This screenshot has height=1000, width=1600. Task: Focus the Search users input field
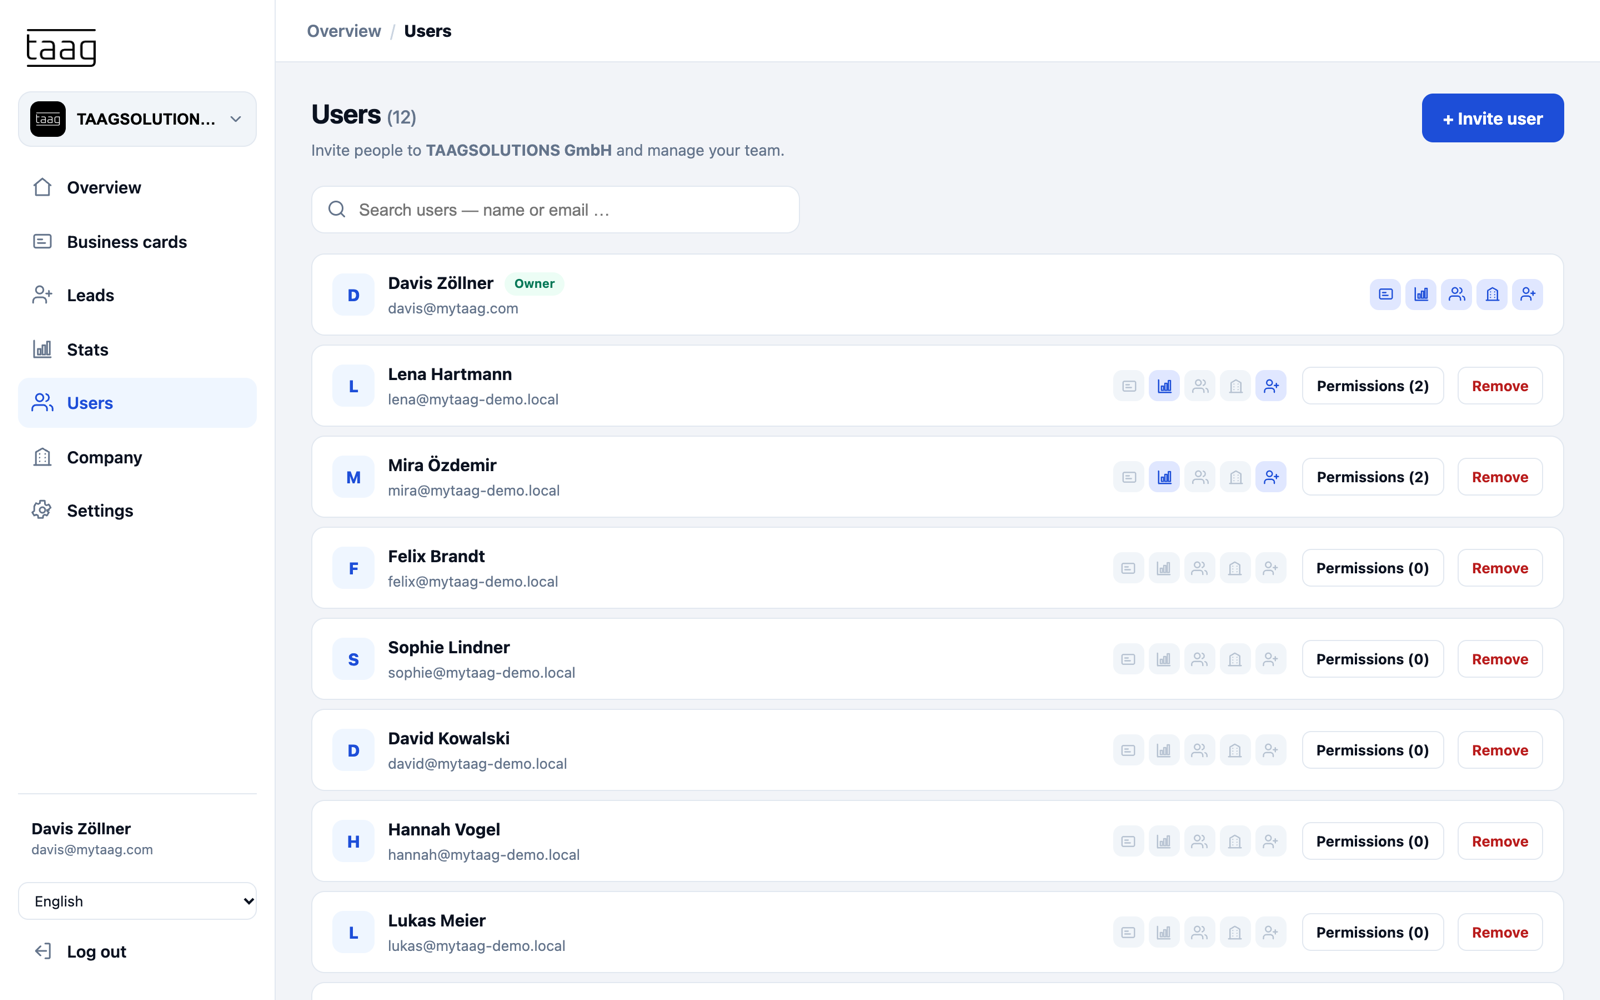[x=555, y=210]
